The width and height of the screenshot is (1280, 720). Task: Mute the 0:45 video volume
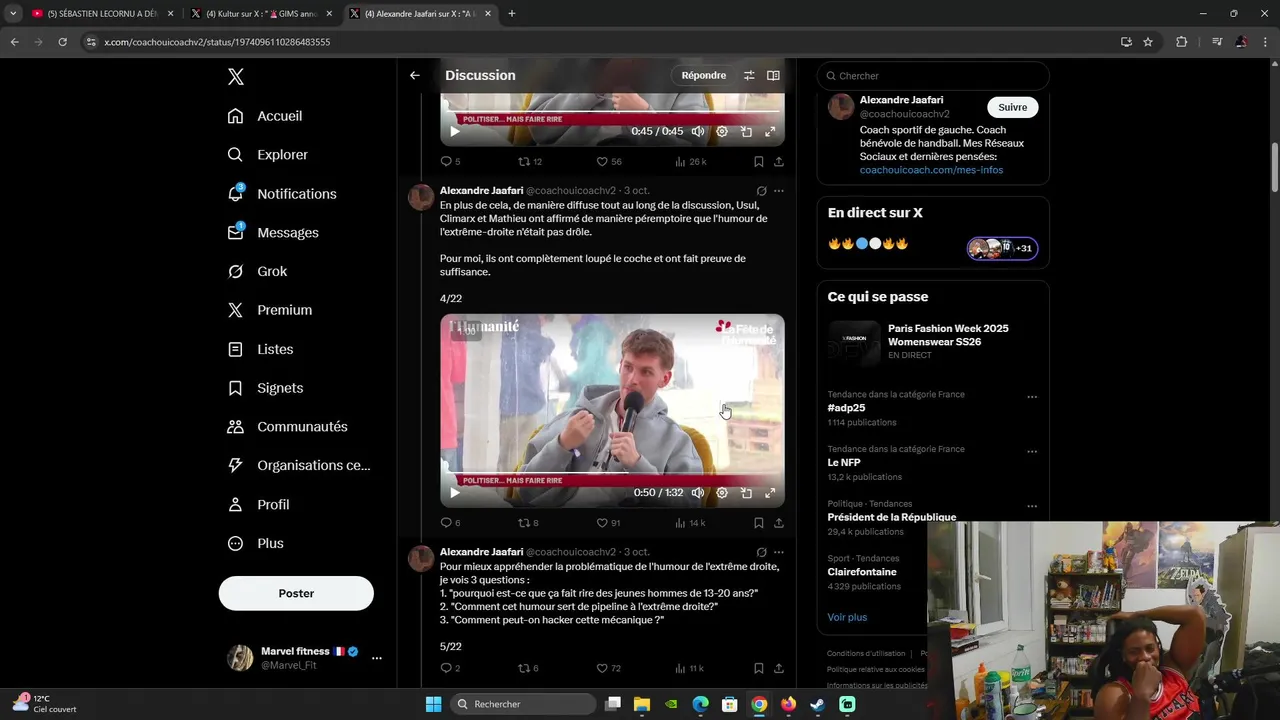(698, 132)
